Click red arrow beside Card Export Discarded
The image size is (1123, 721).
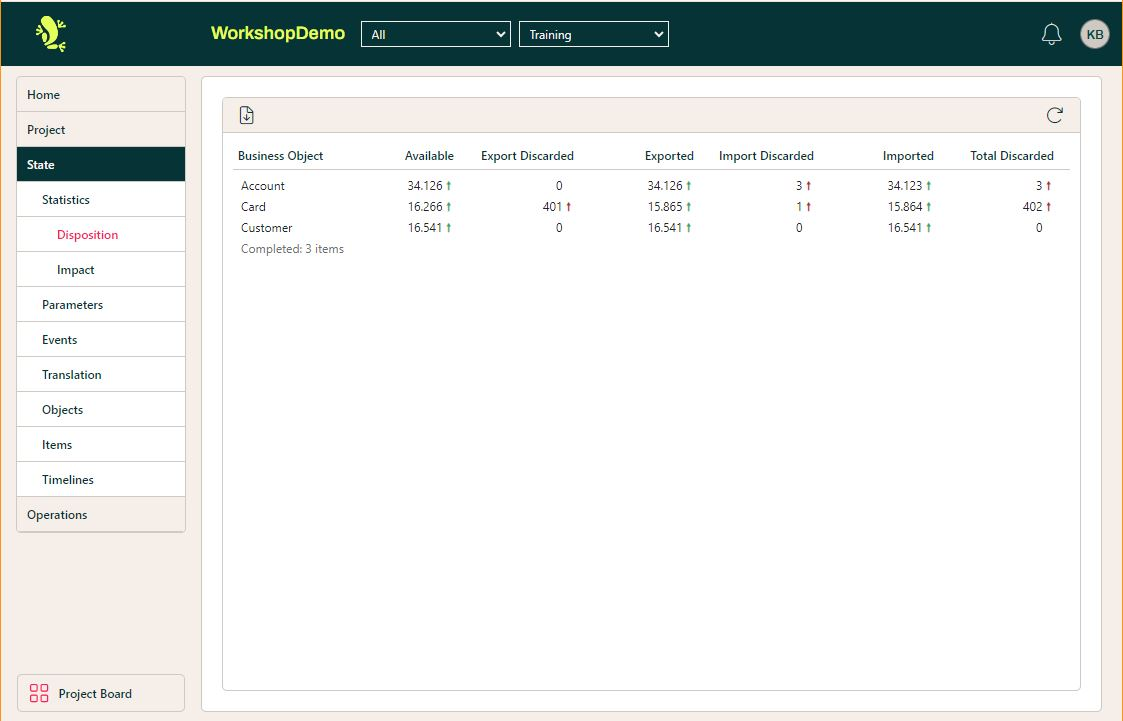(569, 207)
